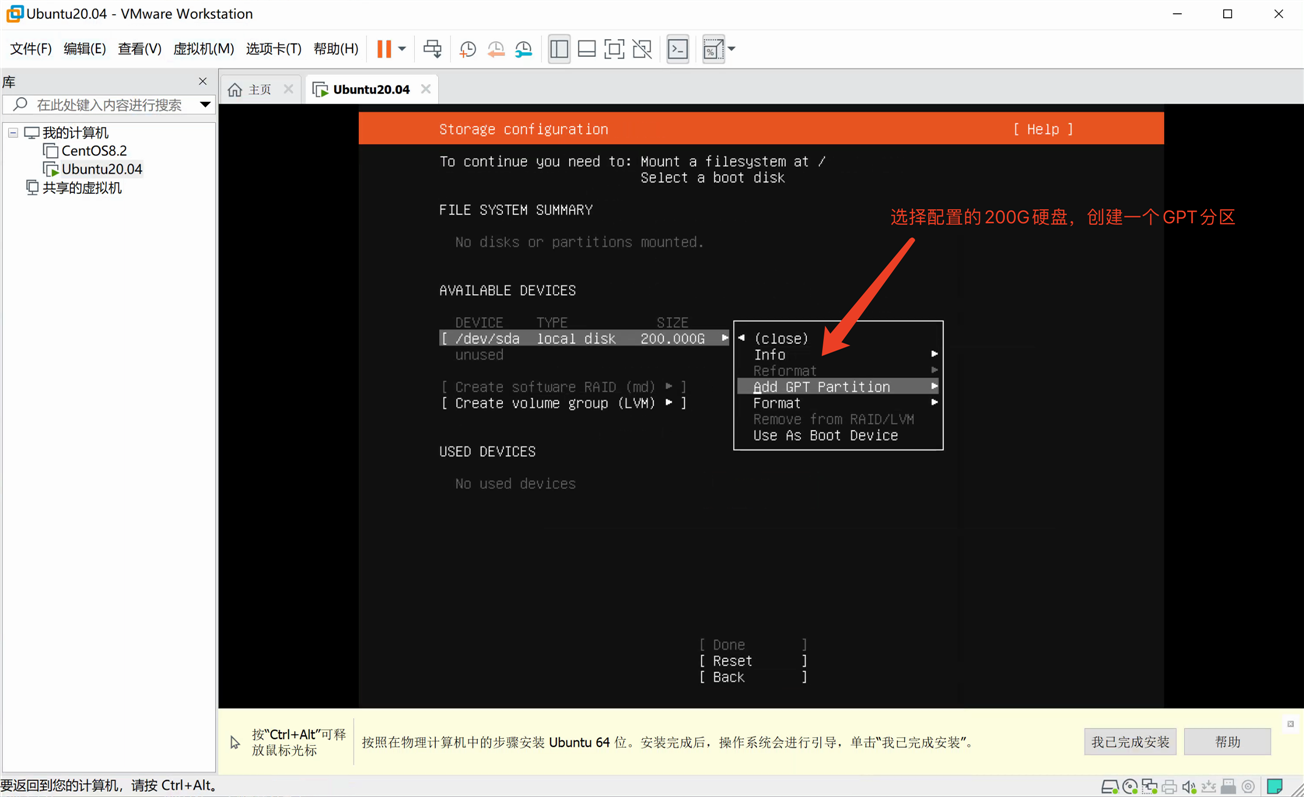The image size is (1304, 797).
Task: Collapse the 我的计算机 tree node
Action: [x=13, y=133]
